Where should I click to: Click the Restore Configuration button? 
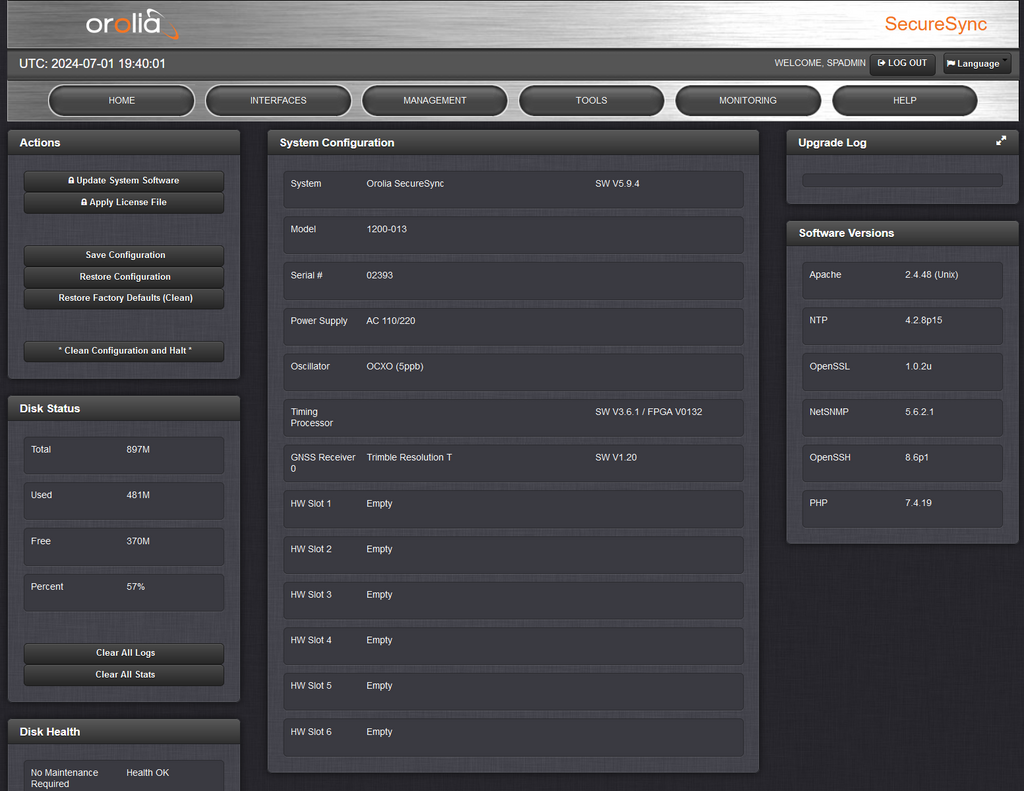click(124, 277)
